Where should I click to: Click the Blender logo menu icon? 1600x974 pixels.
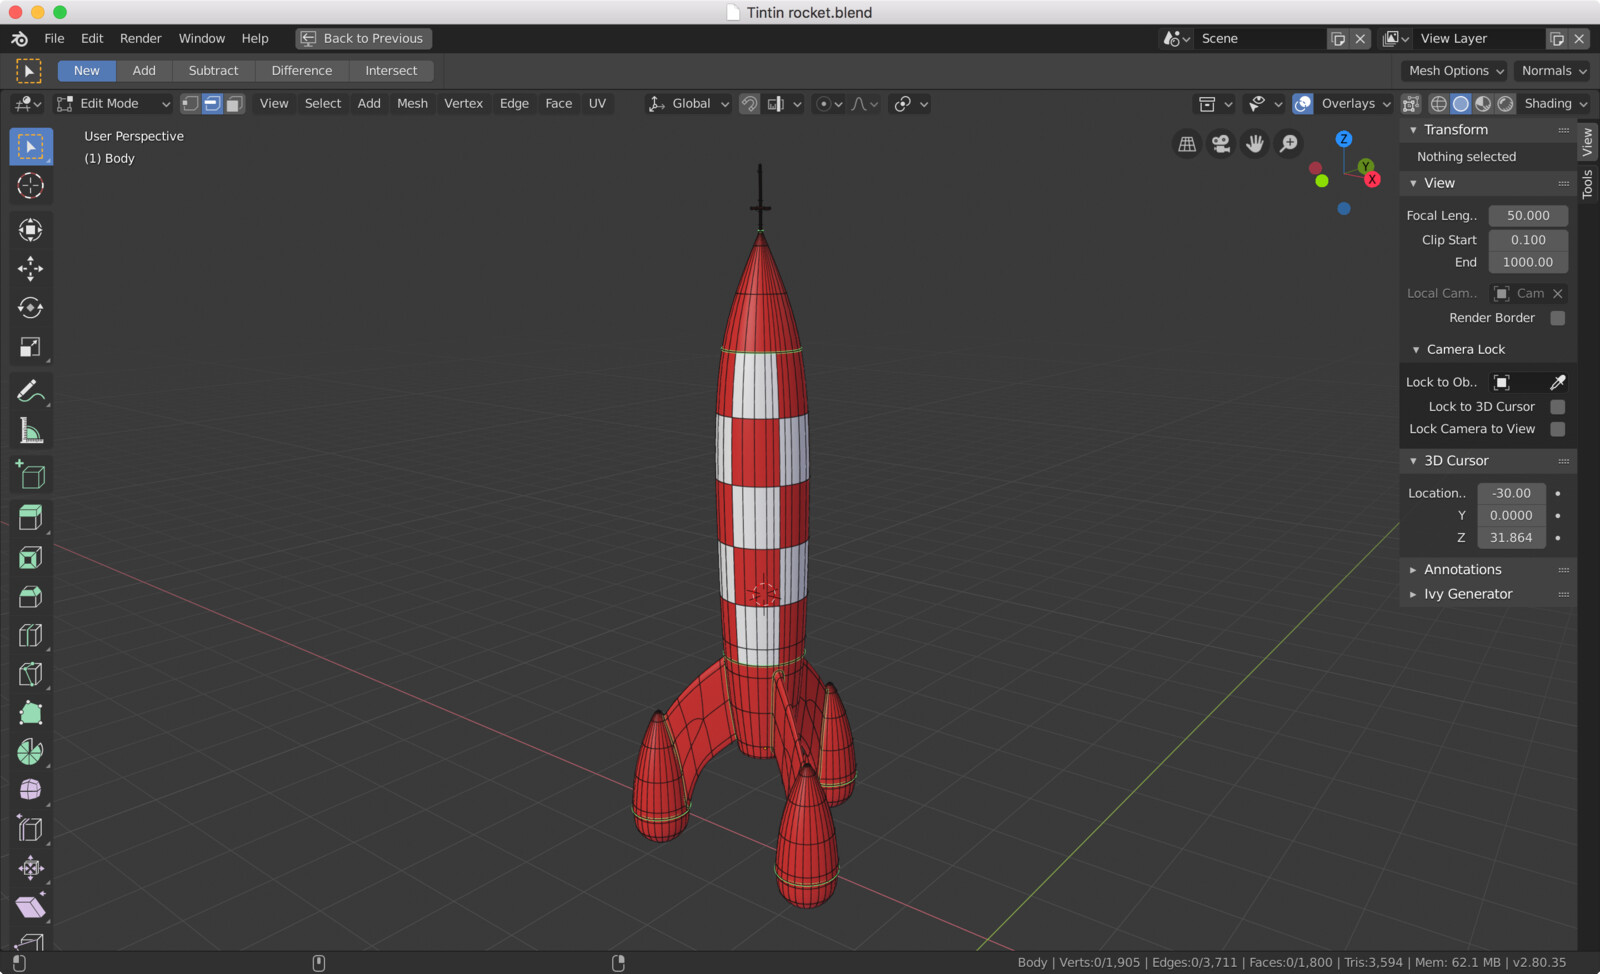coord(20,39)
